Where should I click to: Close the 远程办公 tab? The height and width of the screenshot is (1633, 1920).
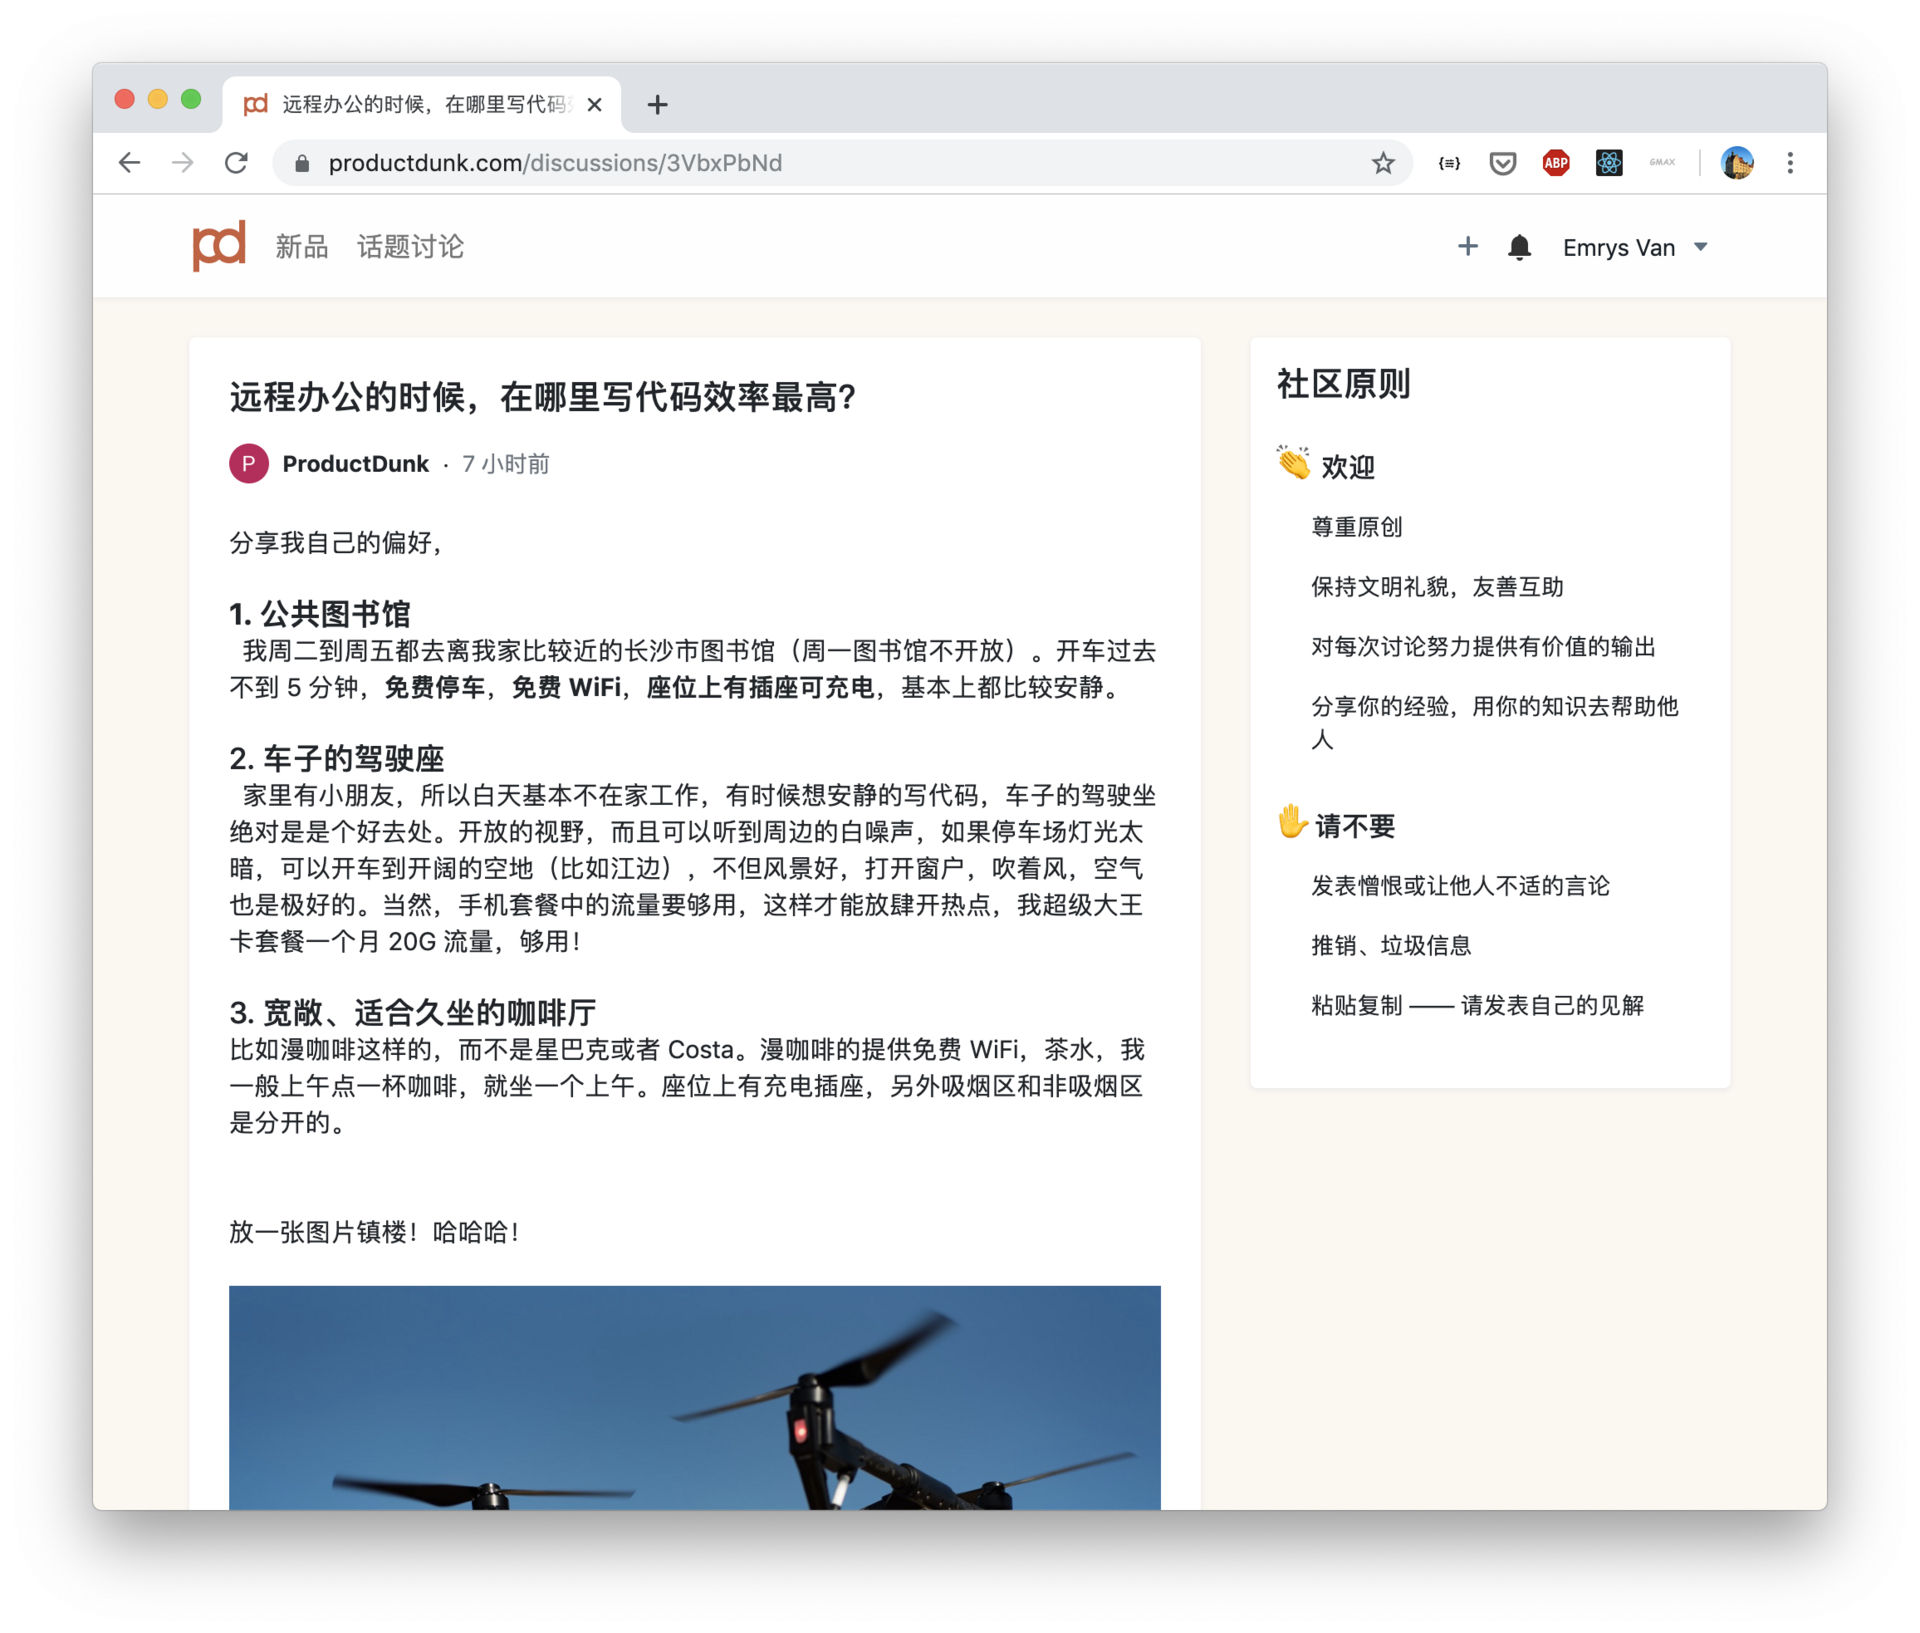(x=594, y=104)
